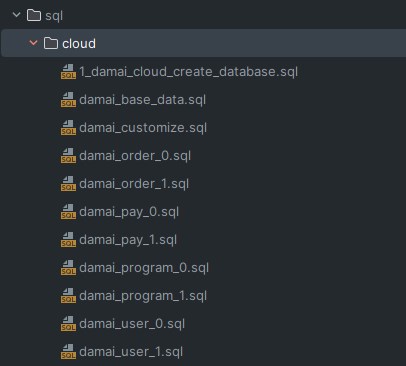Click SQL icon of damai_customize.sql
The width and height of the screenshot is (406, 366).
(x=68, y=128)
